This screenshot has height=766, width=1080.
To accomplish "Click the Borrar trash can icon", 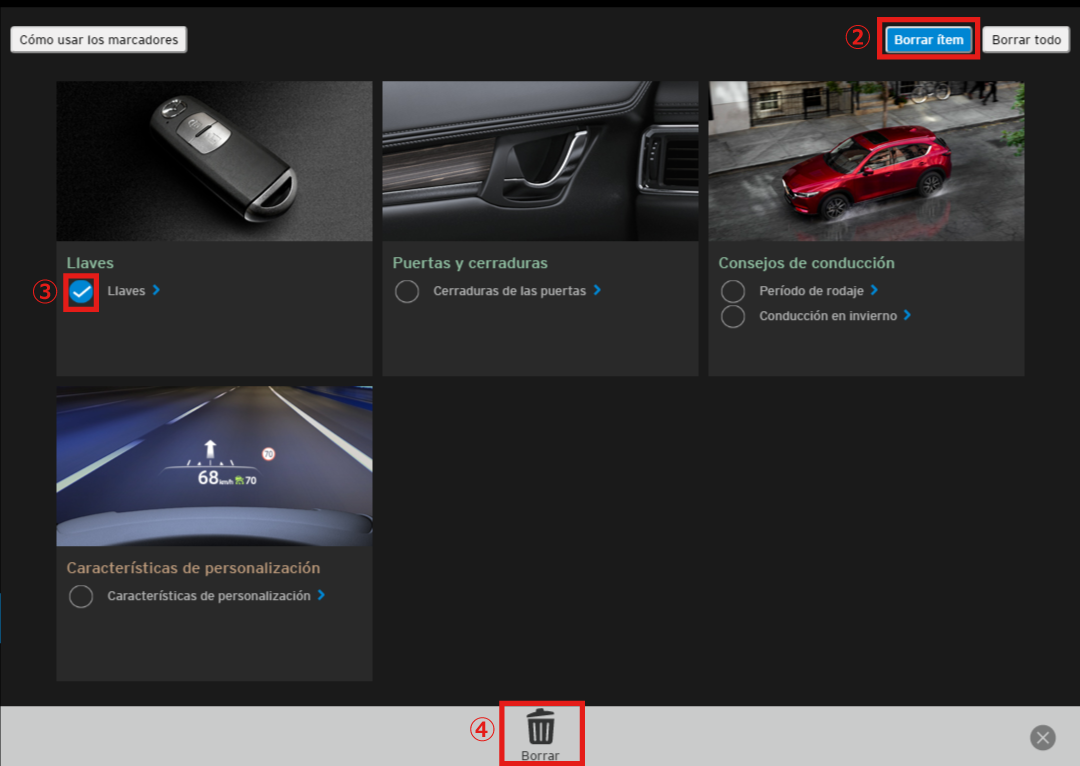I will (x=541, y=726).
